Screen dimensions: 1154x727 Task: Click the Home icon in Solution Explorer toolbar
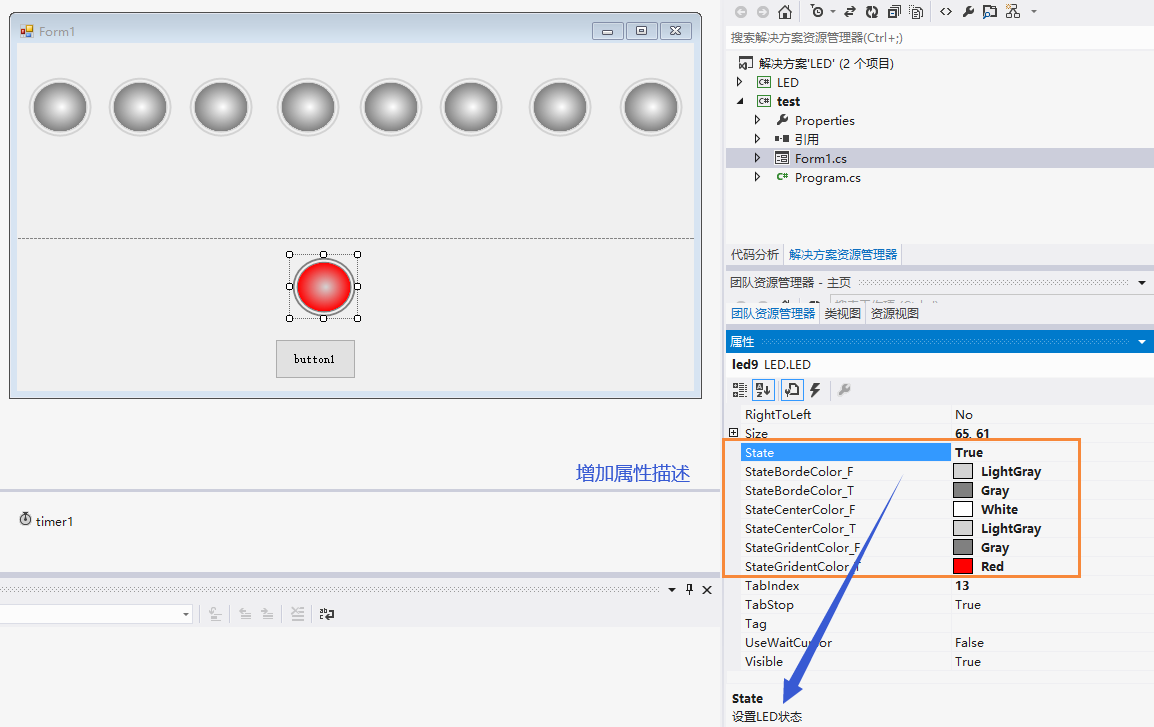pyautogui.click(x=785, y=12)
